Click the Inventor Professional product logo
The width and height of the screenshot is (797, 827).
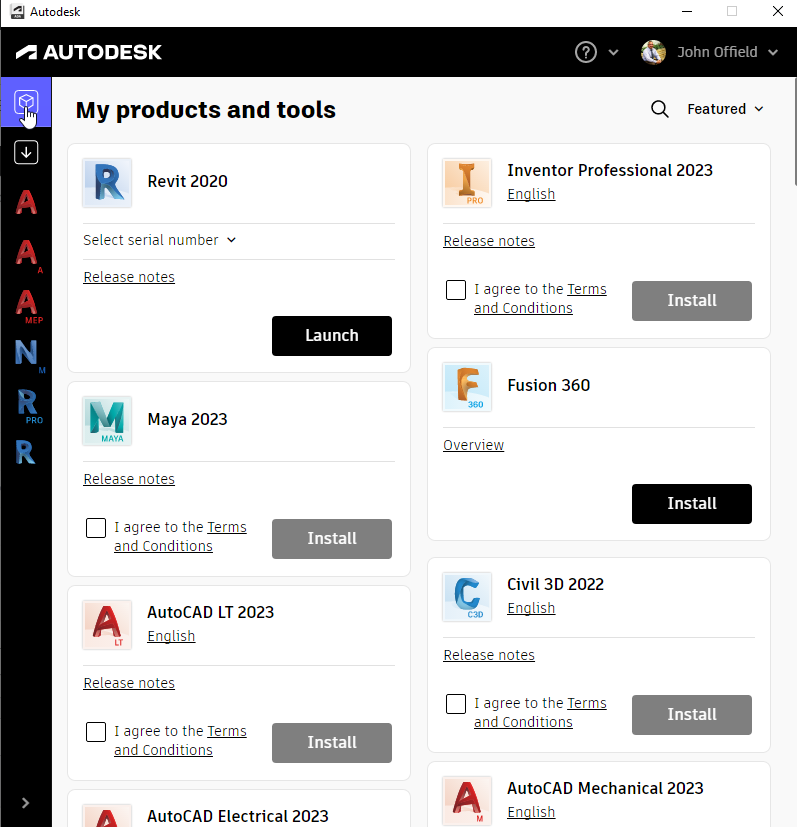tap(467, 182)
